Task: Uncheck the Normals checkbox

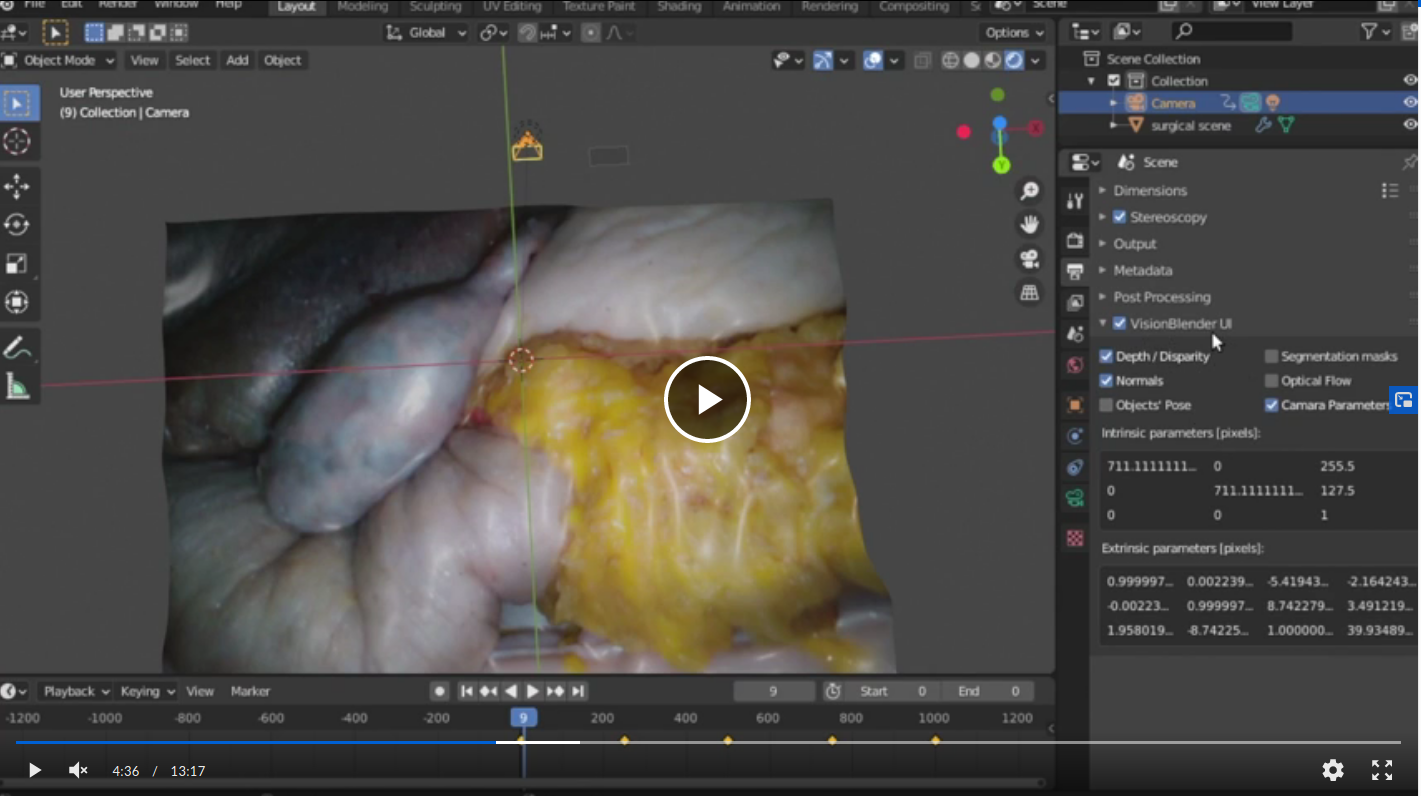Action: click(x=1106, y=381)
